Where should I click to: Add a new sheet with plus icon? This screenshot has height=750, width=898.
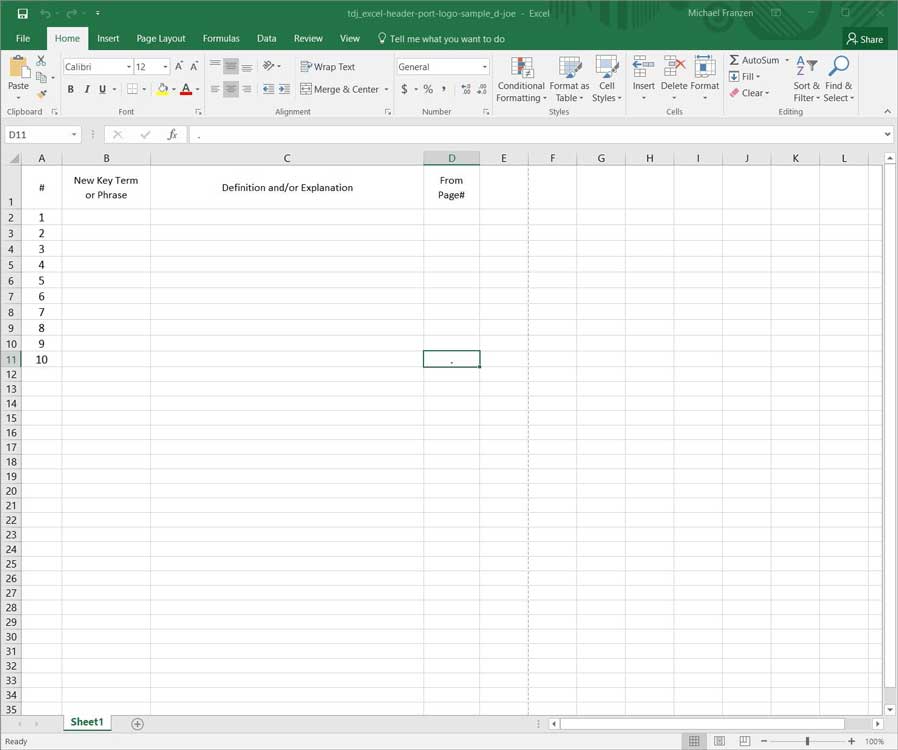(x=137, y=723)
